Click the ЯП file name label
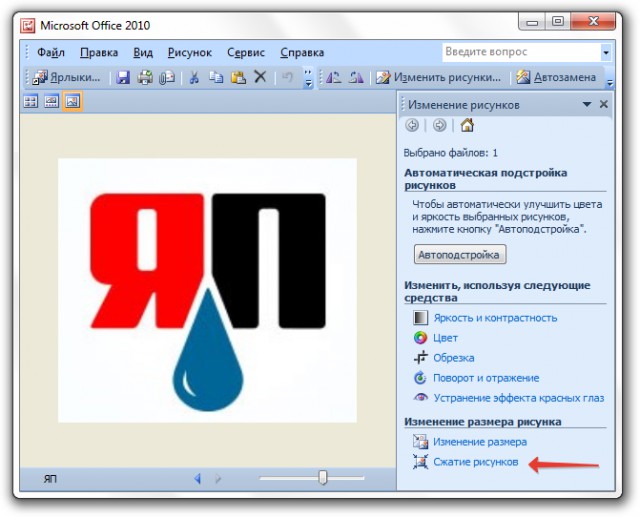 [x=50, y=478]
